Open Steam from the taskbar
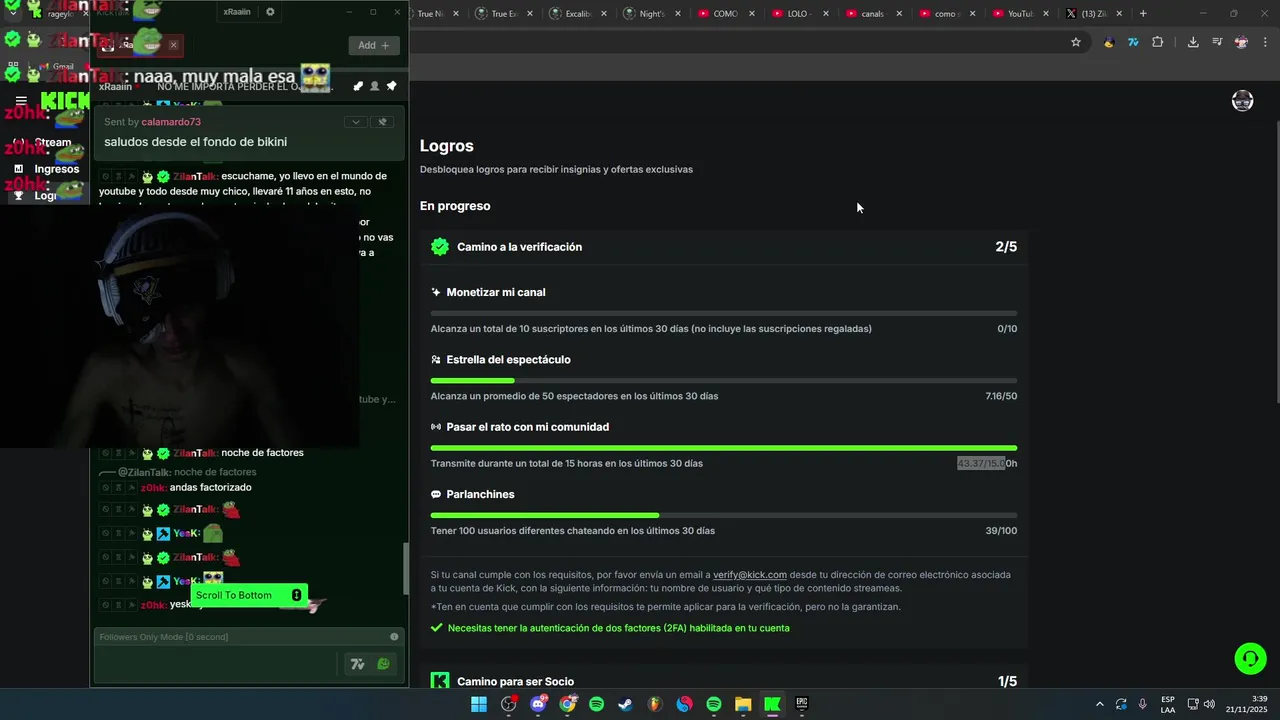This screenshot has height=720, width=1280. [625, 704]
